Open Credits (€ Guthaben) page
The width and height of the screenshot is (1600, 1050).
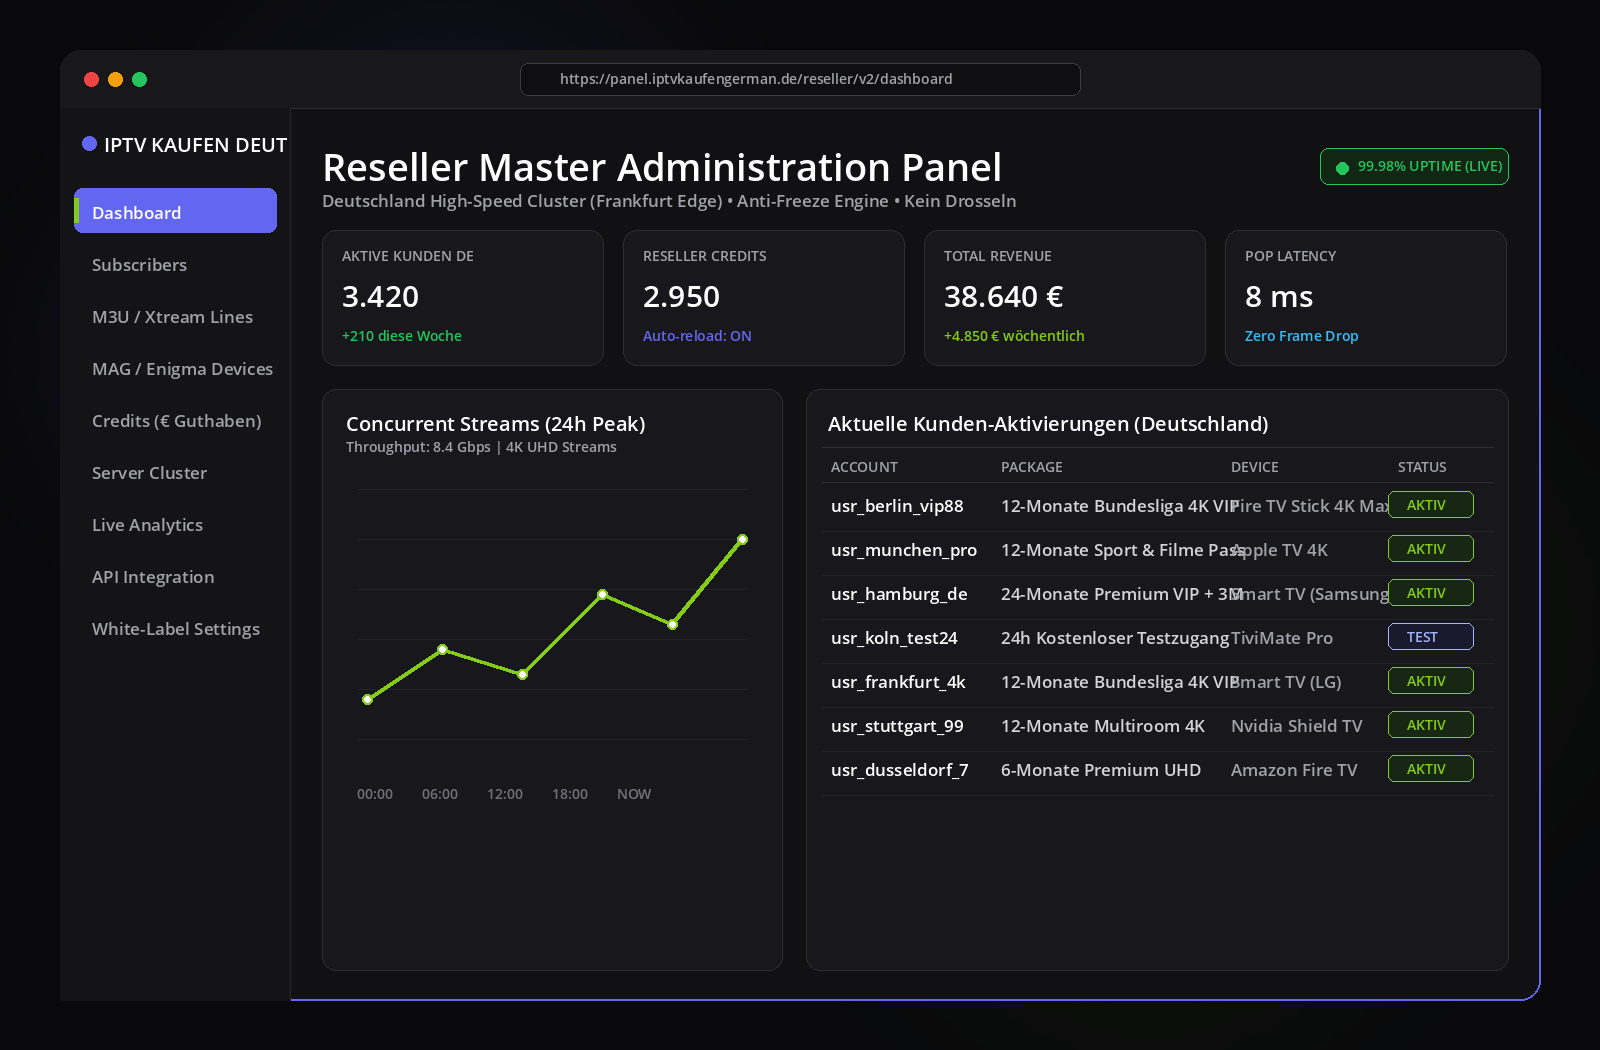tap(176, 421)
